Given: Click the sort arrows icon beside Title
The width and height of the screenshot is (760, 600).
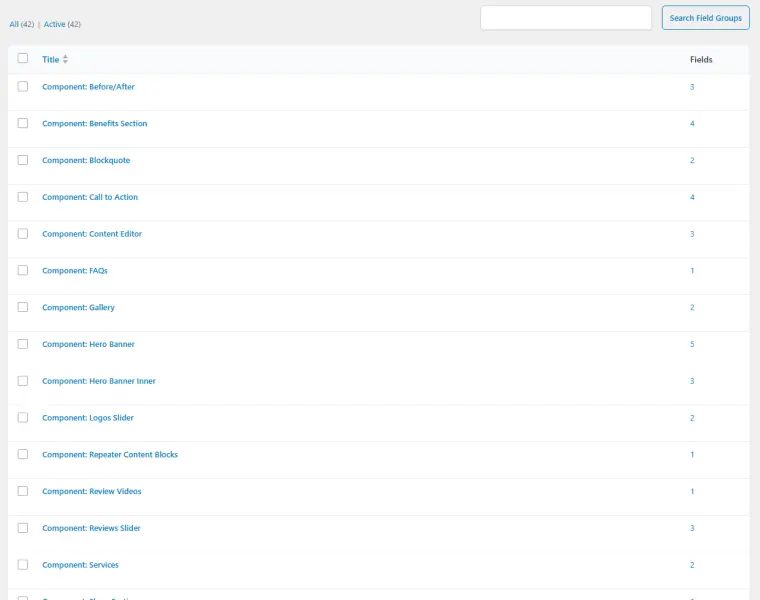Looking at the screenshot, I should (65, 60).
